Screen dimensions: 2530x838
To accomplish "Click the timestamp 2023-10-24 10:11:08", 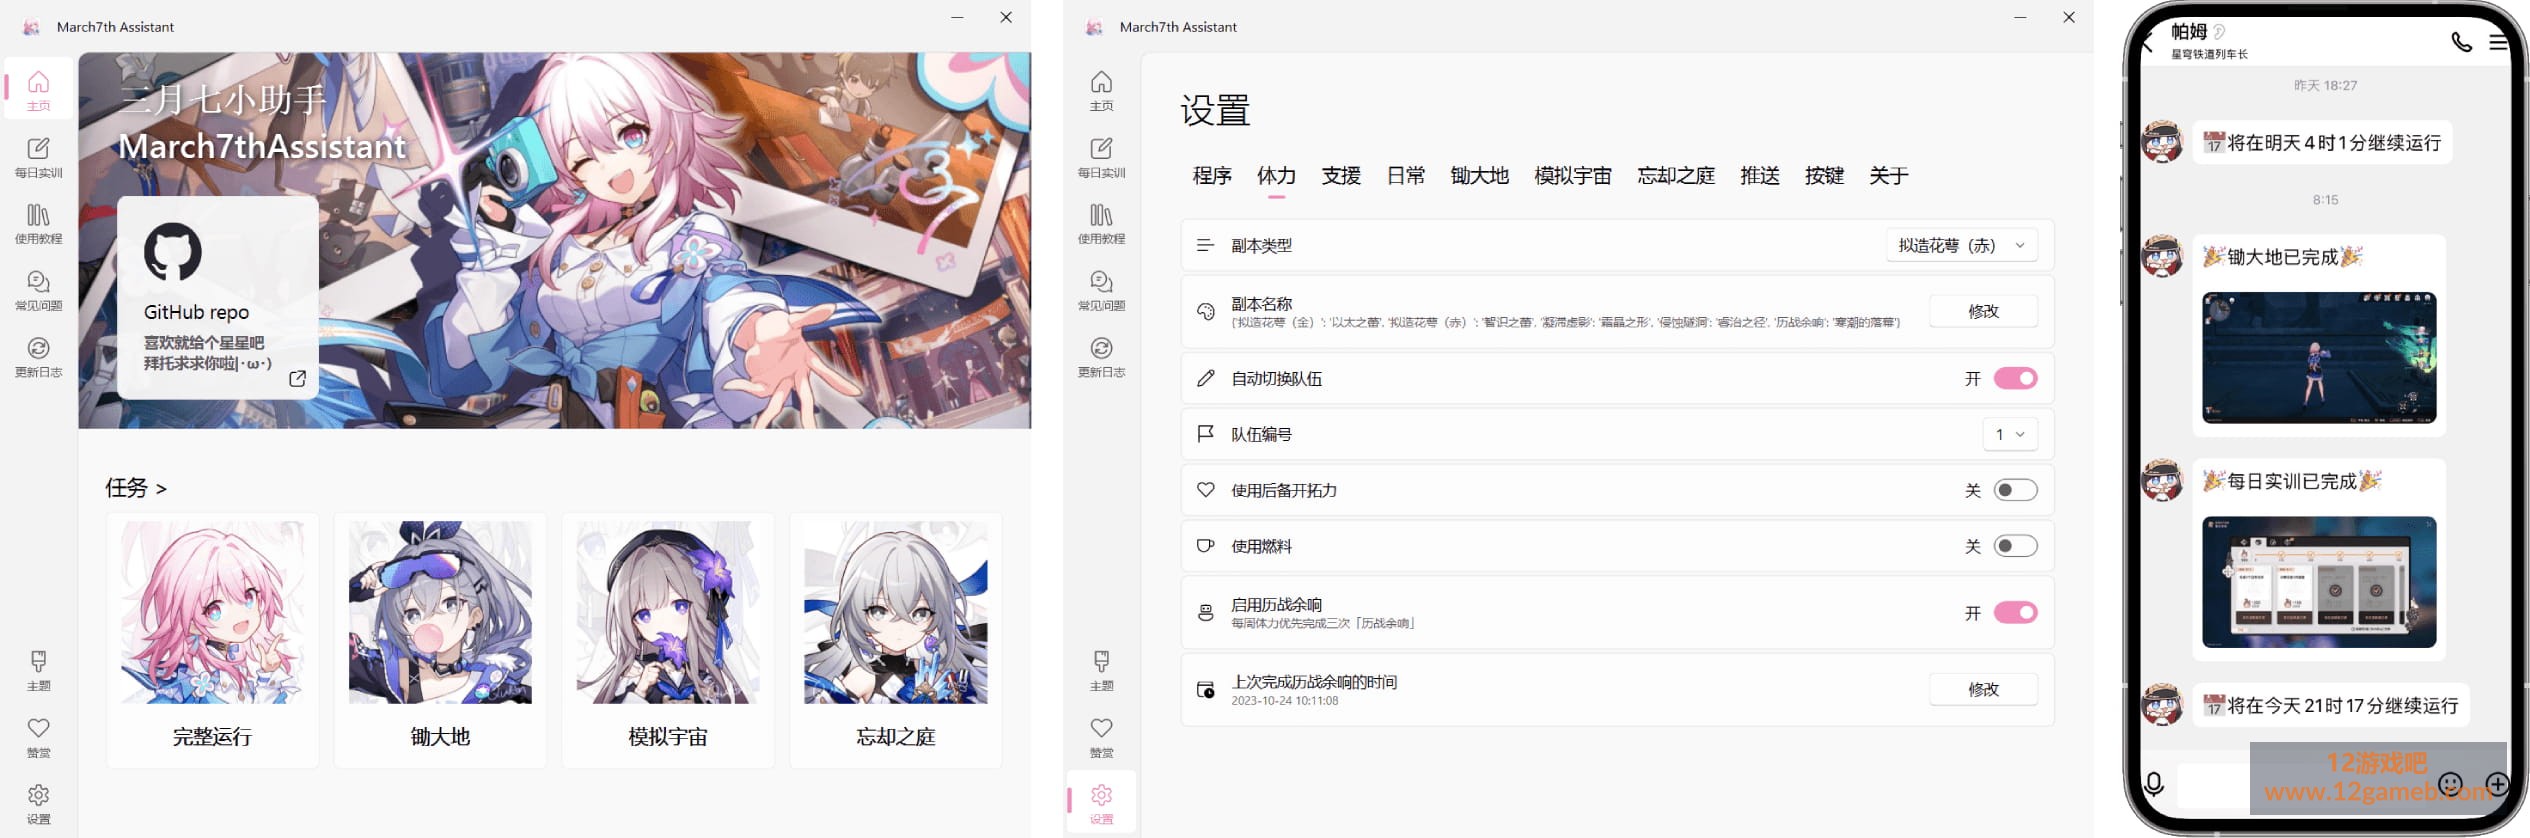I will (x=1284, y=701).
